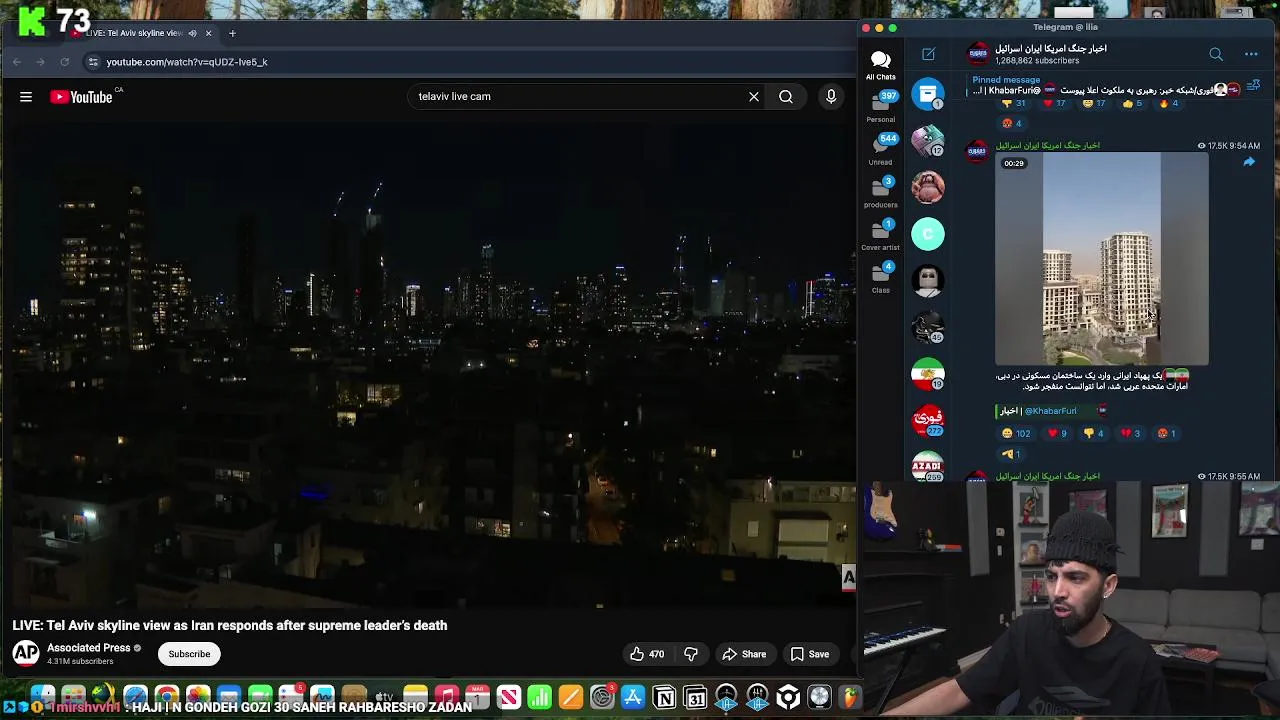Image resolution: width=1280 pixels, height=720 pixels.
Task: Subscribe to Associated Press channel
Action: tap(189, 654)
